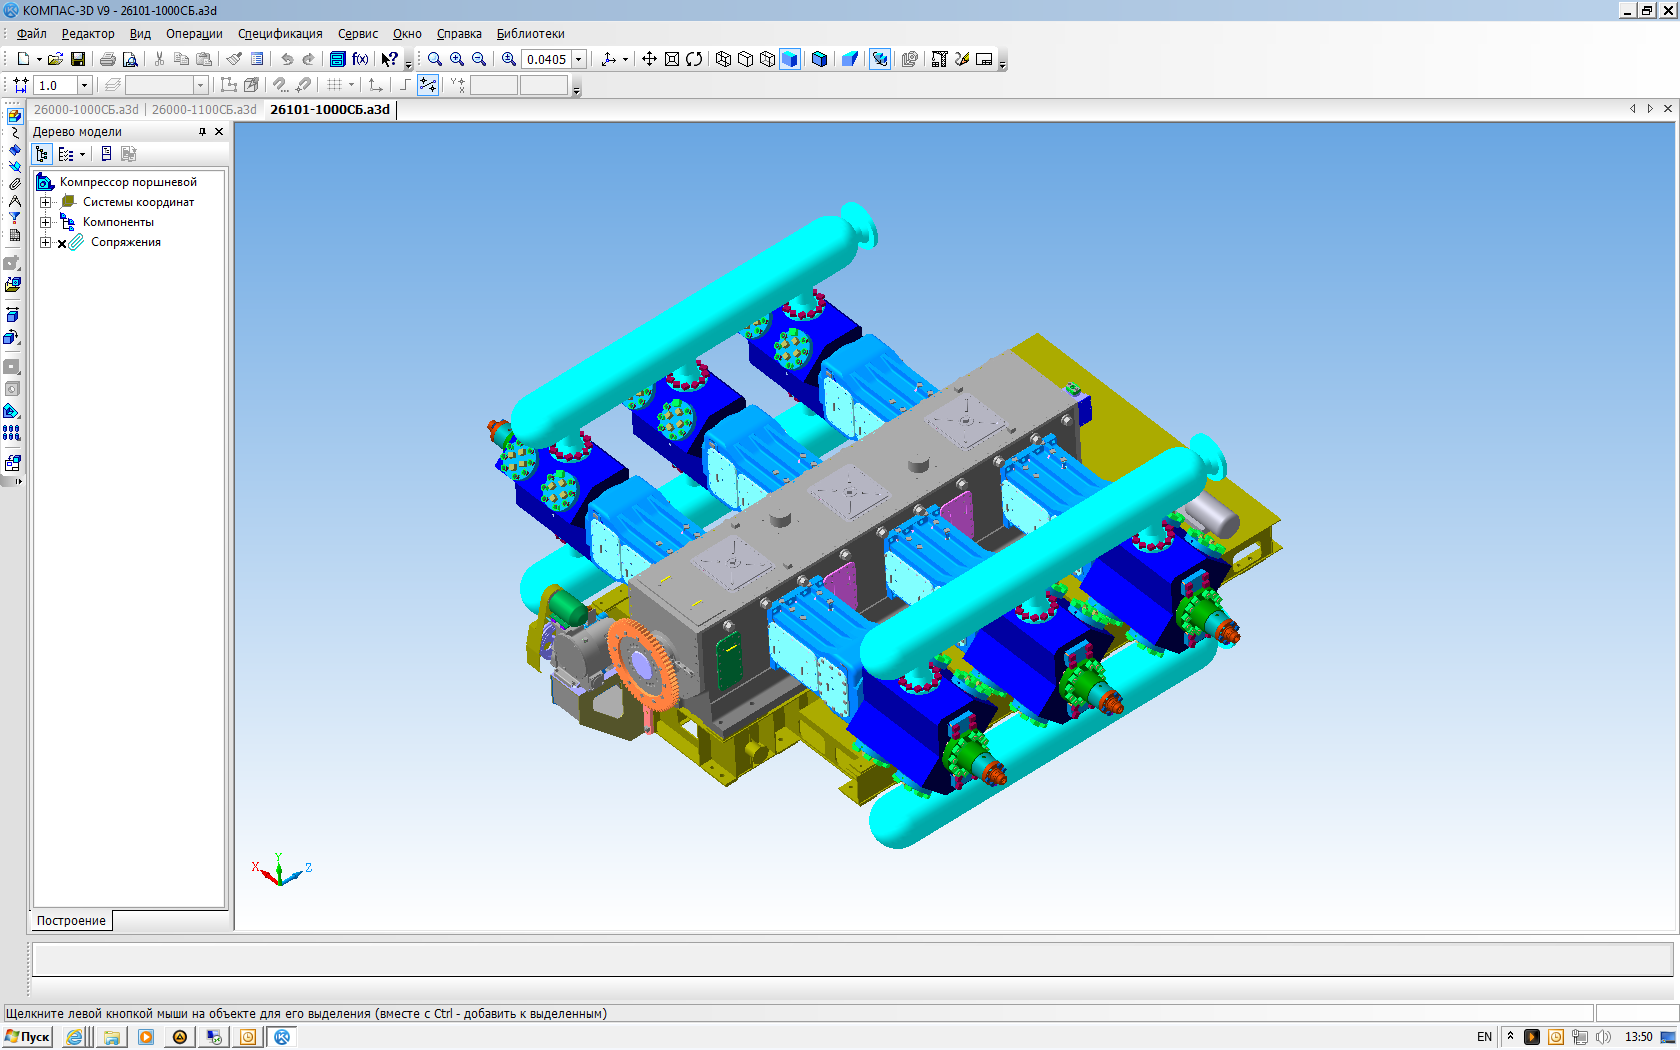This screenshot has width=1680, height=1050.
Task: Click the Measurements compass icon in left sidebar
Action: tap(14, 201)
